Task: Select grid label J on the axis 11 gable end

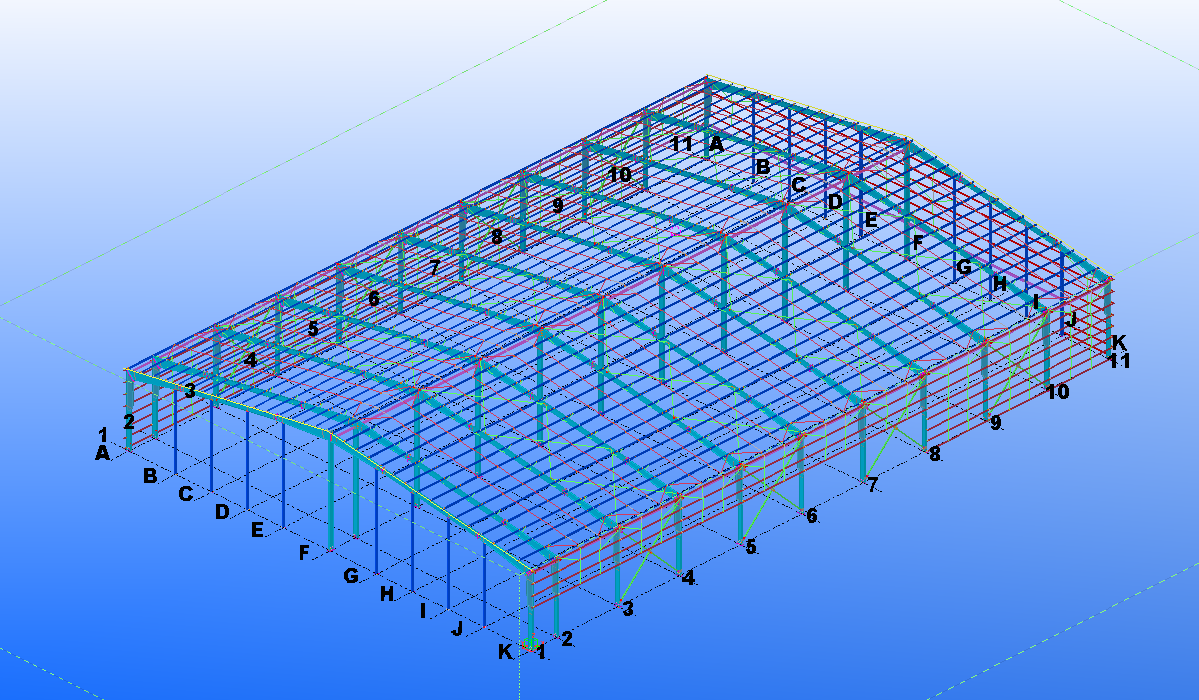Action: tap(1071, 319)
